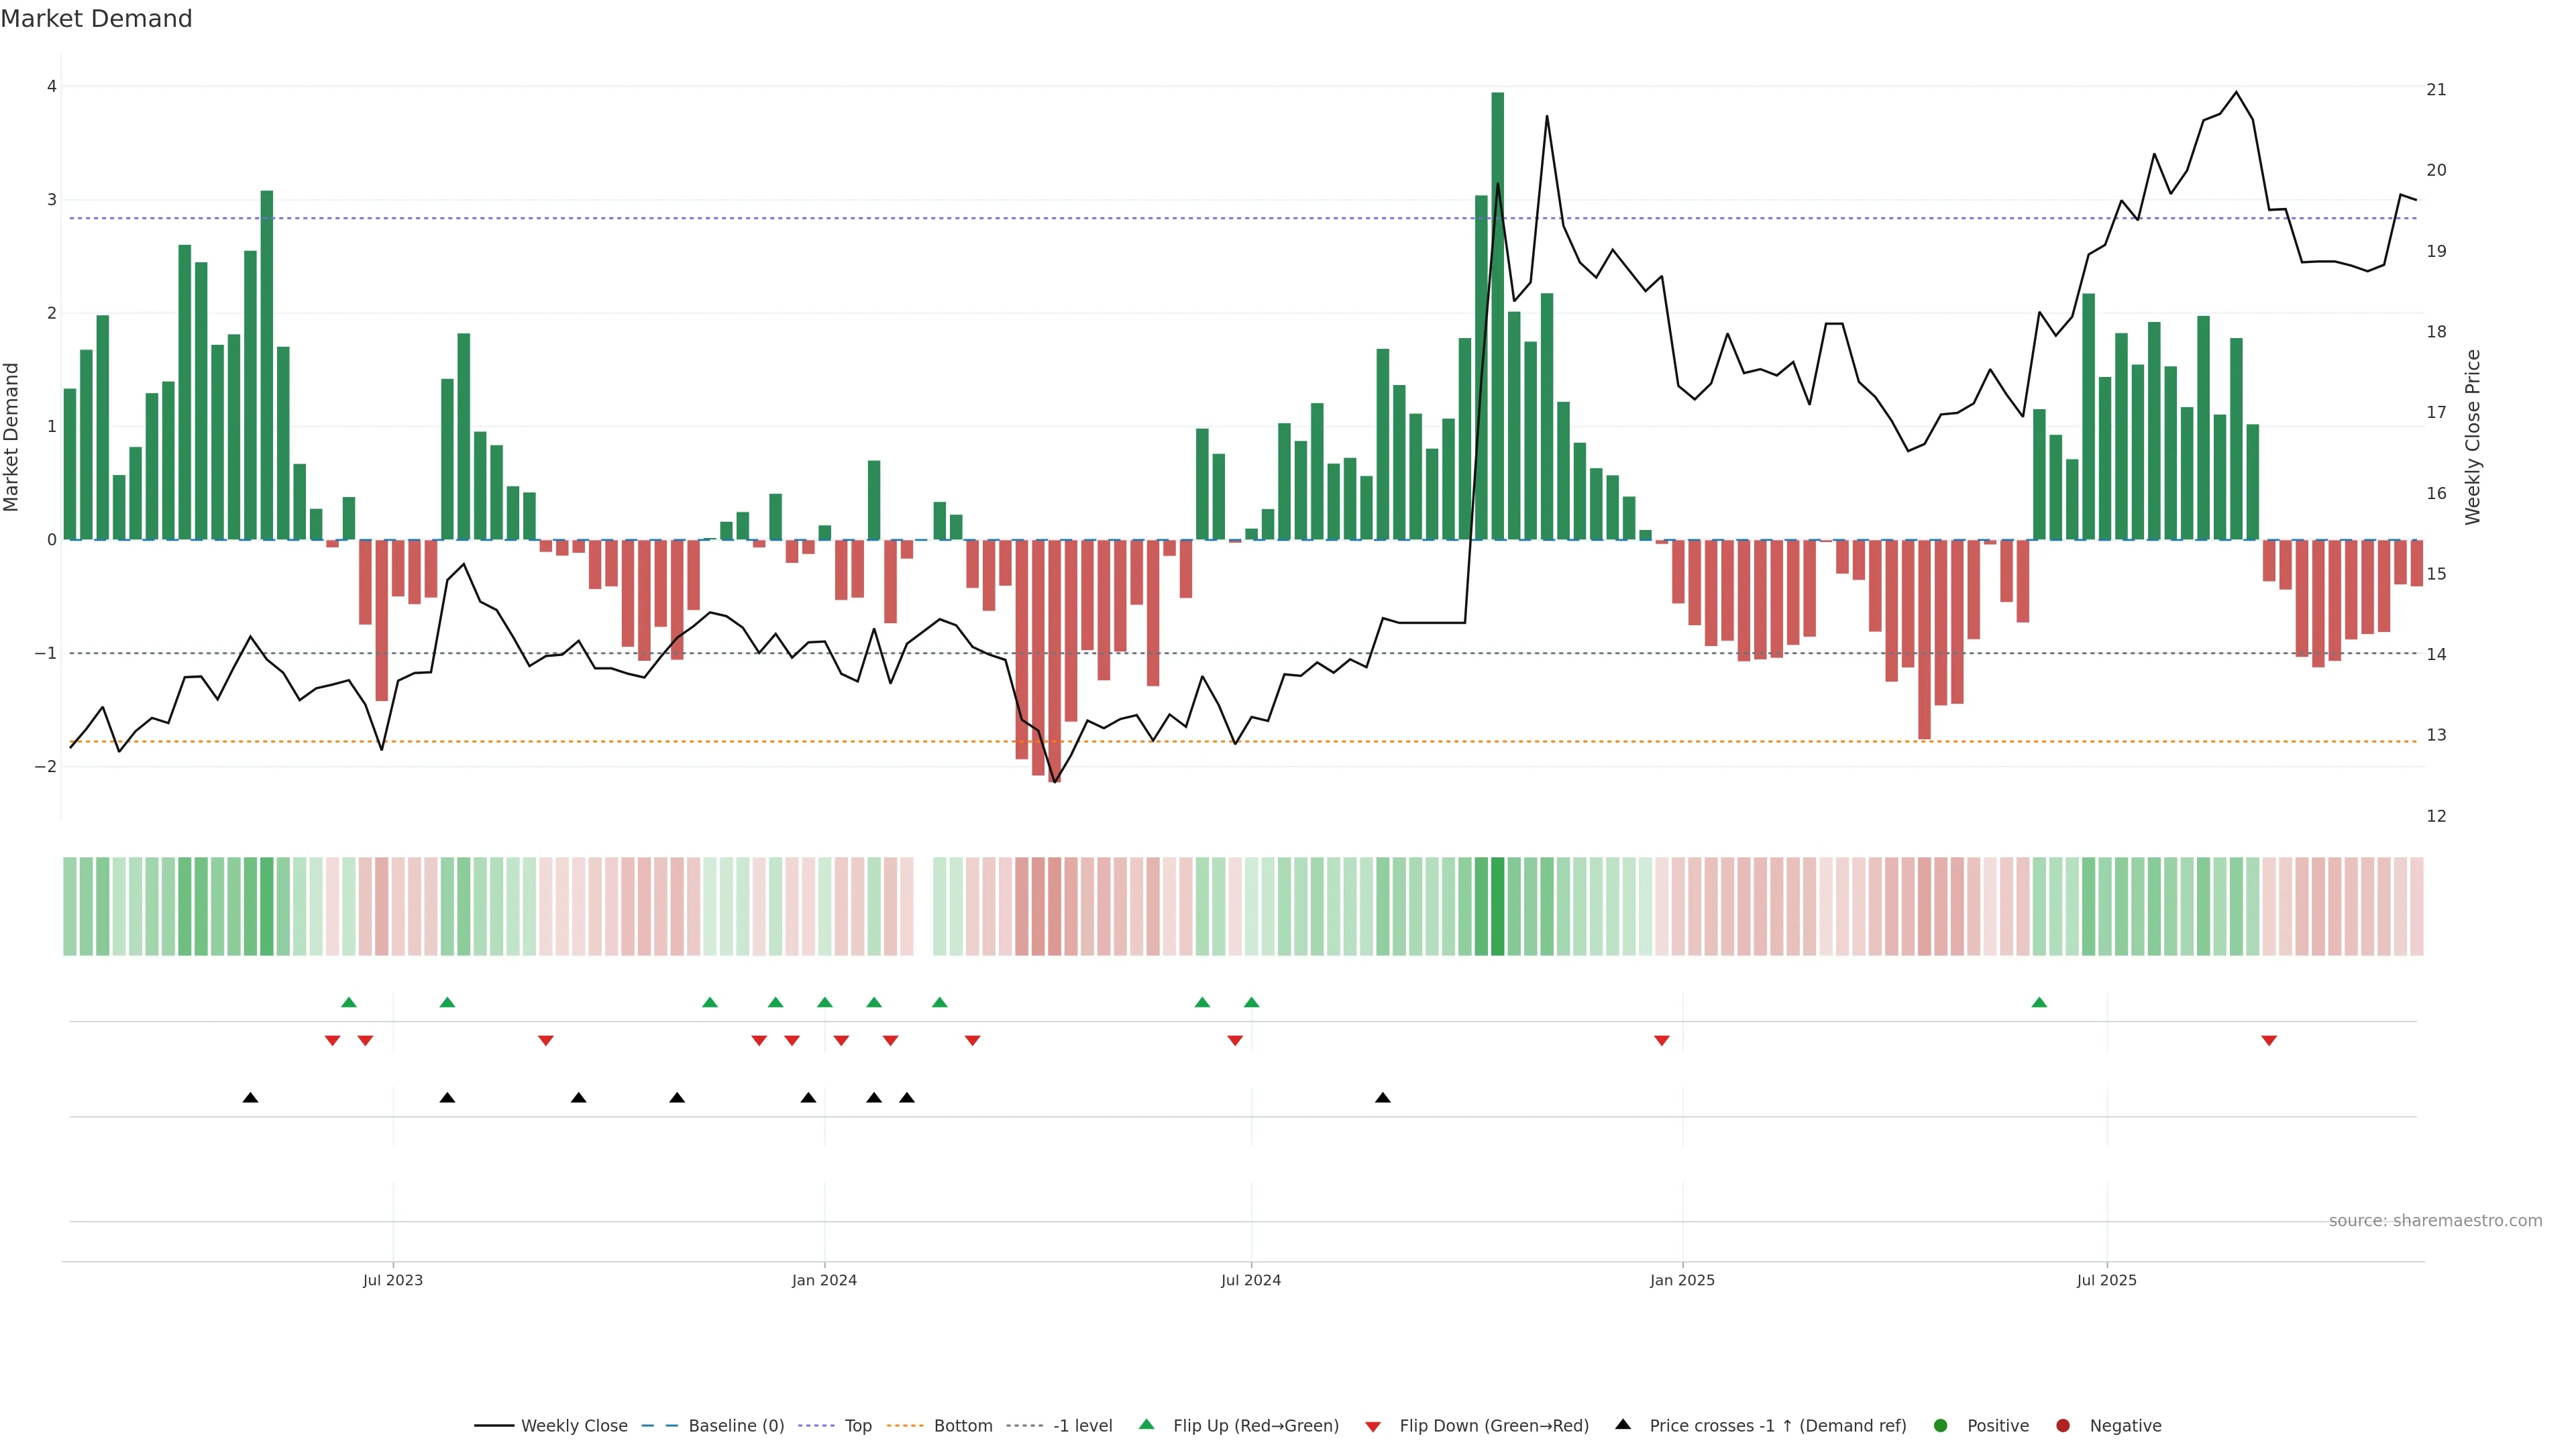Click red Flip Down legend triangle icon
Image resolution: width=2576 pixels, height=1449 pixels.
[x=1373, y=1427]
